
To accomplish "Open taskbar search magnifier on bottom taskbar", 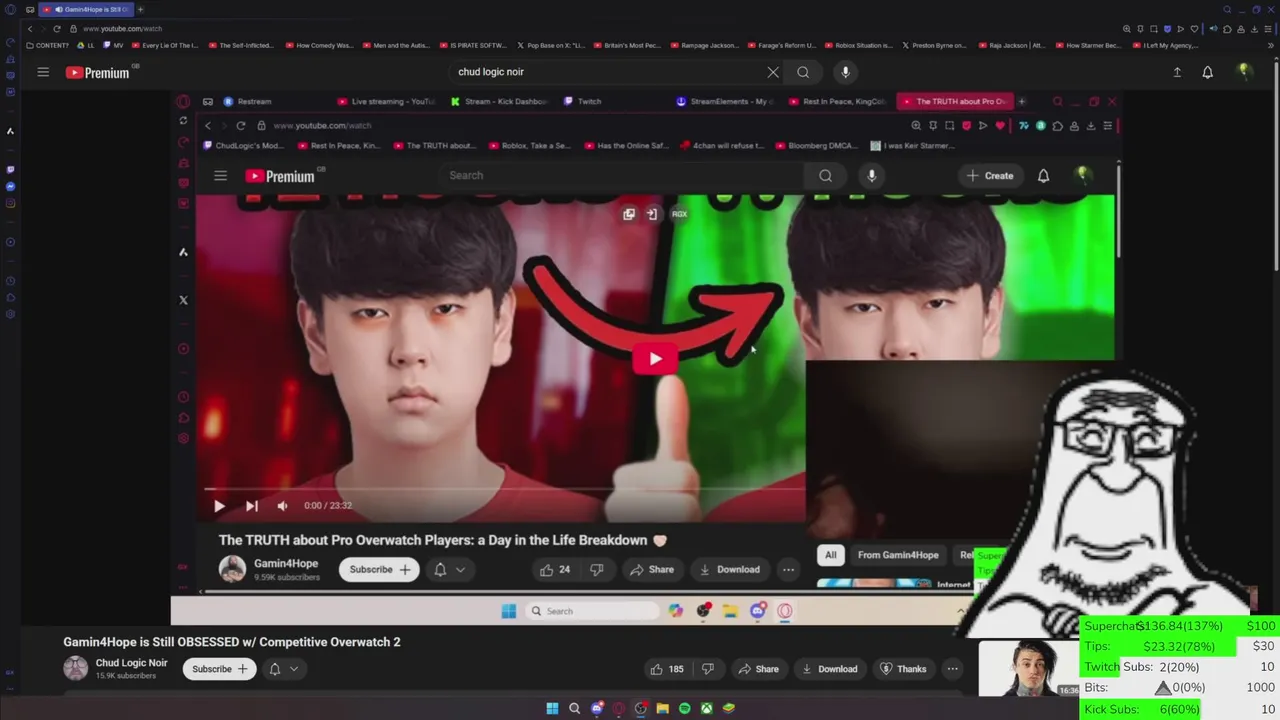I will (574, 708).
